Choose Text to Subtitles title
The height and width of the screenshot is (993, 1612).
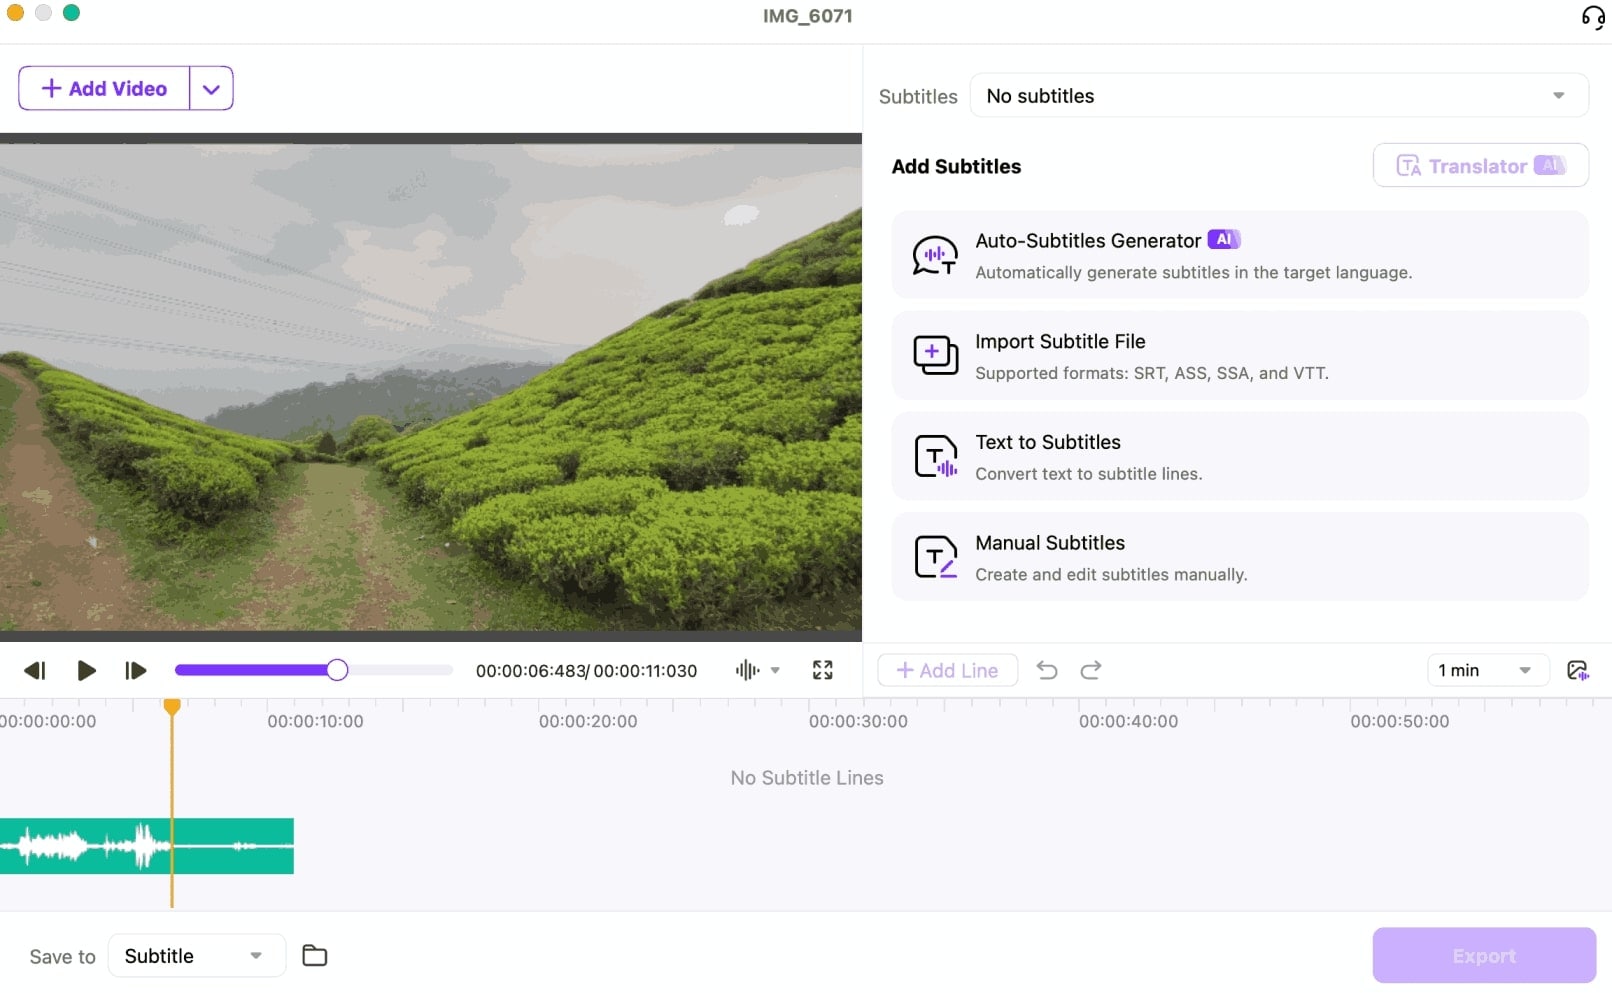(x=1048, y=442)
